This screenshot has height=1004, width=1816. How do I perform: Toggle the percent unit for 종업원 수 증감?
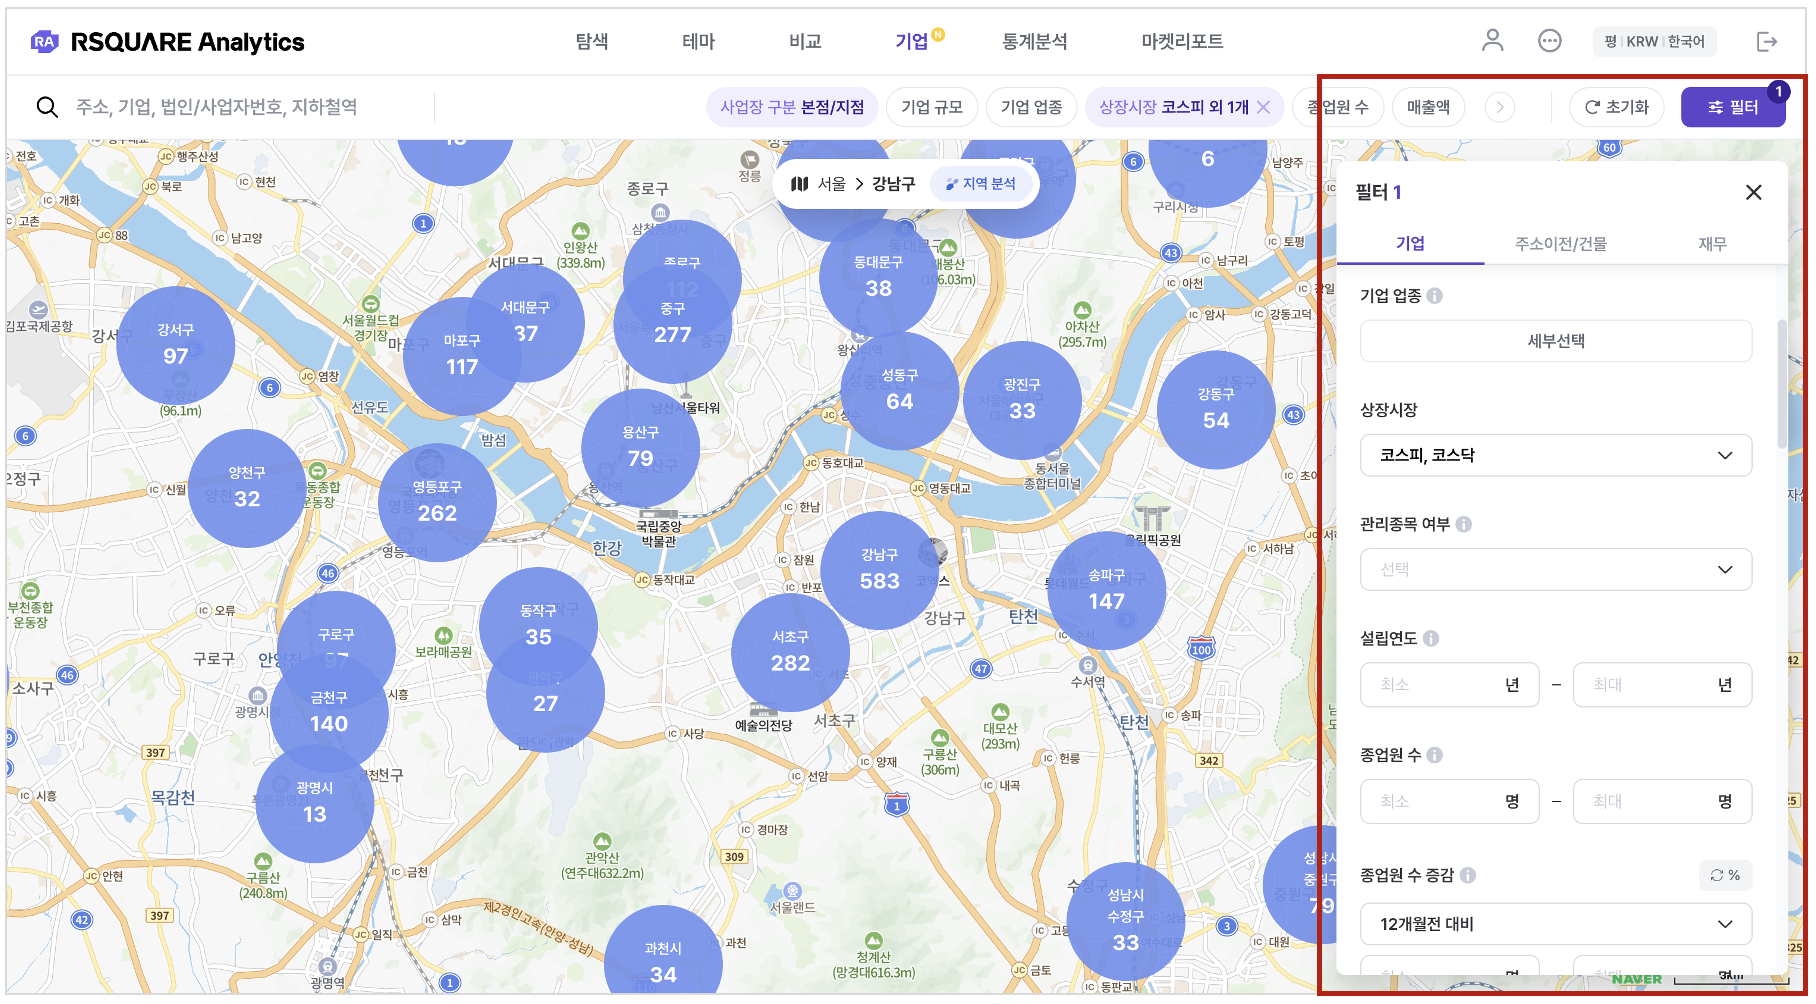coord(1725,875)
